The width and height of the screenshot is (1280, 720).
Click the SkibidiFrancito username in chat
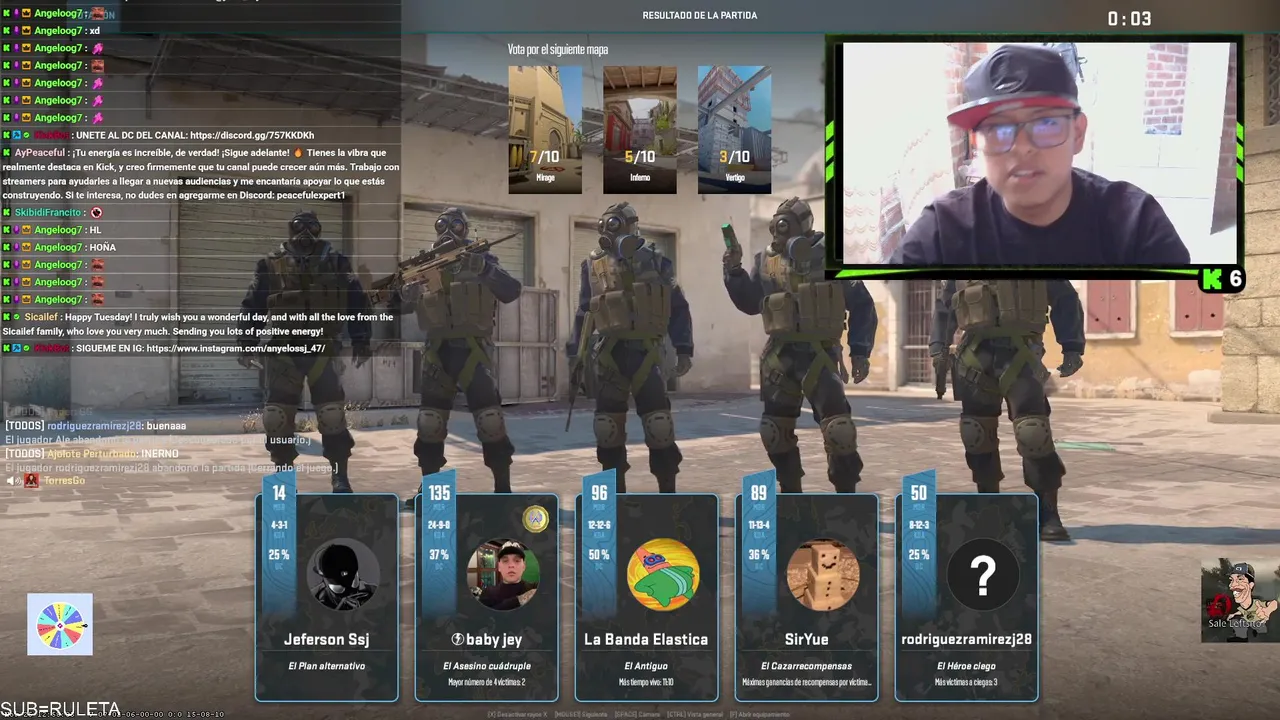pyautogui.click(x=50, y=213)
